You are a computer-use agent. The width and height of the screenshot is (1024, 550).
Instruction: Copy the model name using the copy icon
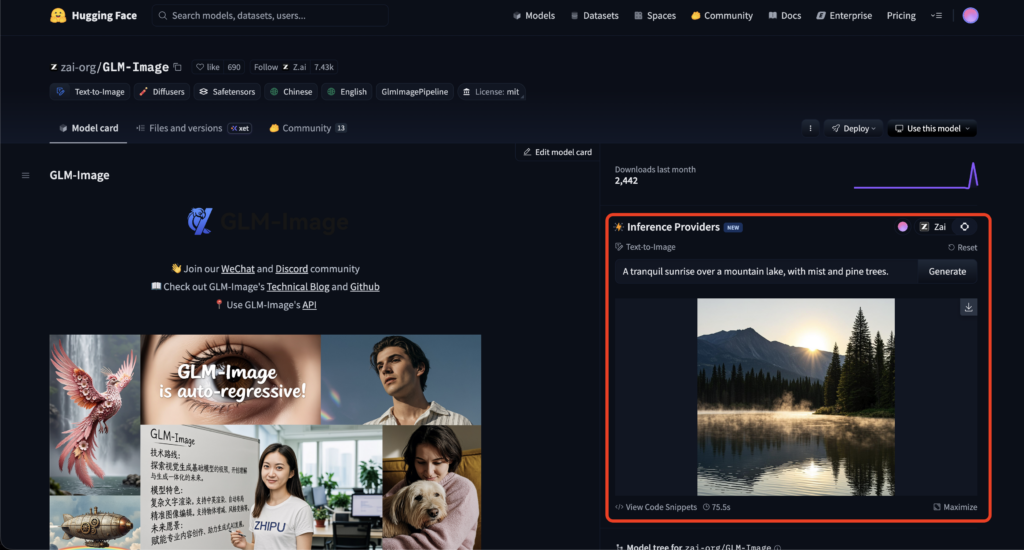tap(178, 67)
